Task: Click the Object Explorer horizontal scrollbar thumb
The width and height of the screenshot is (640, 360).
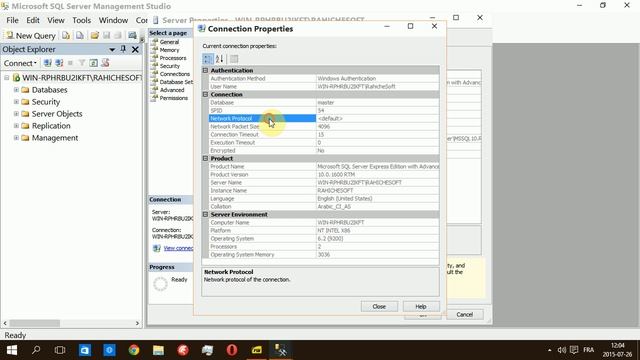Action: point(35,323)
